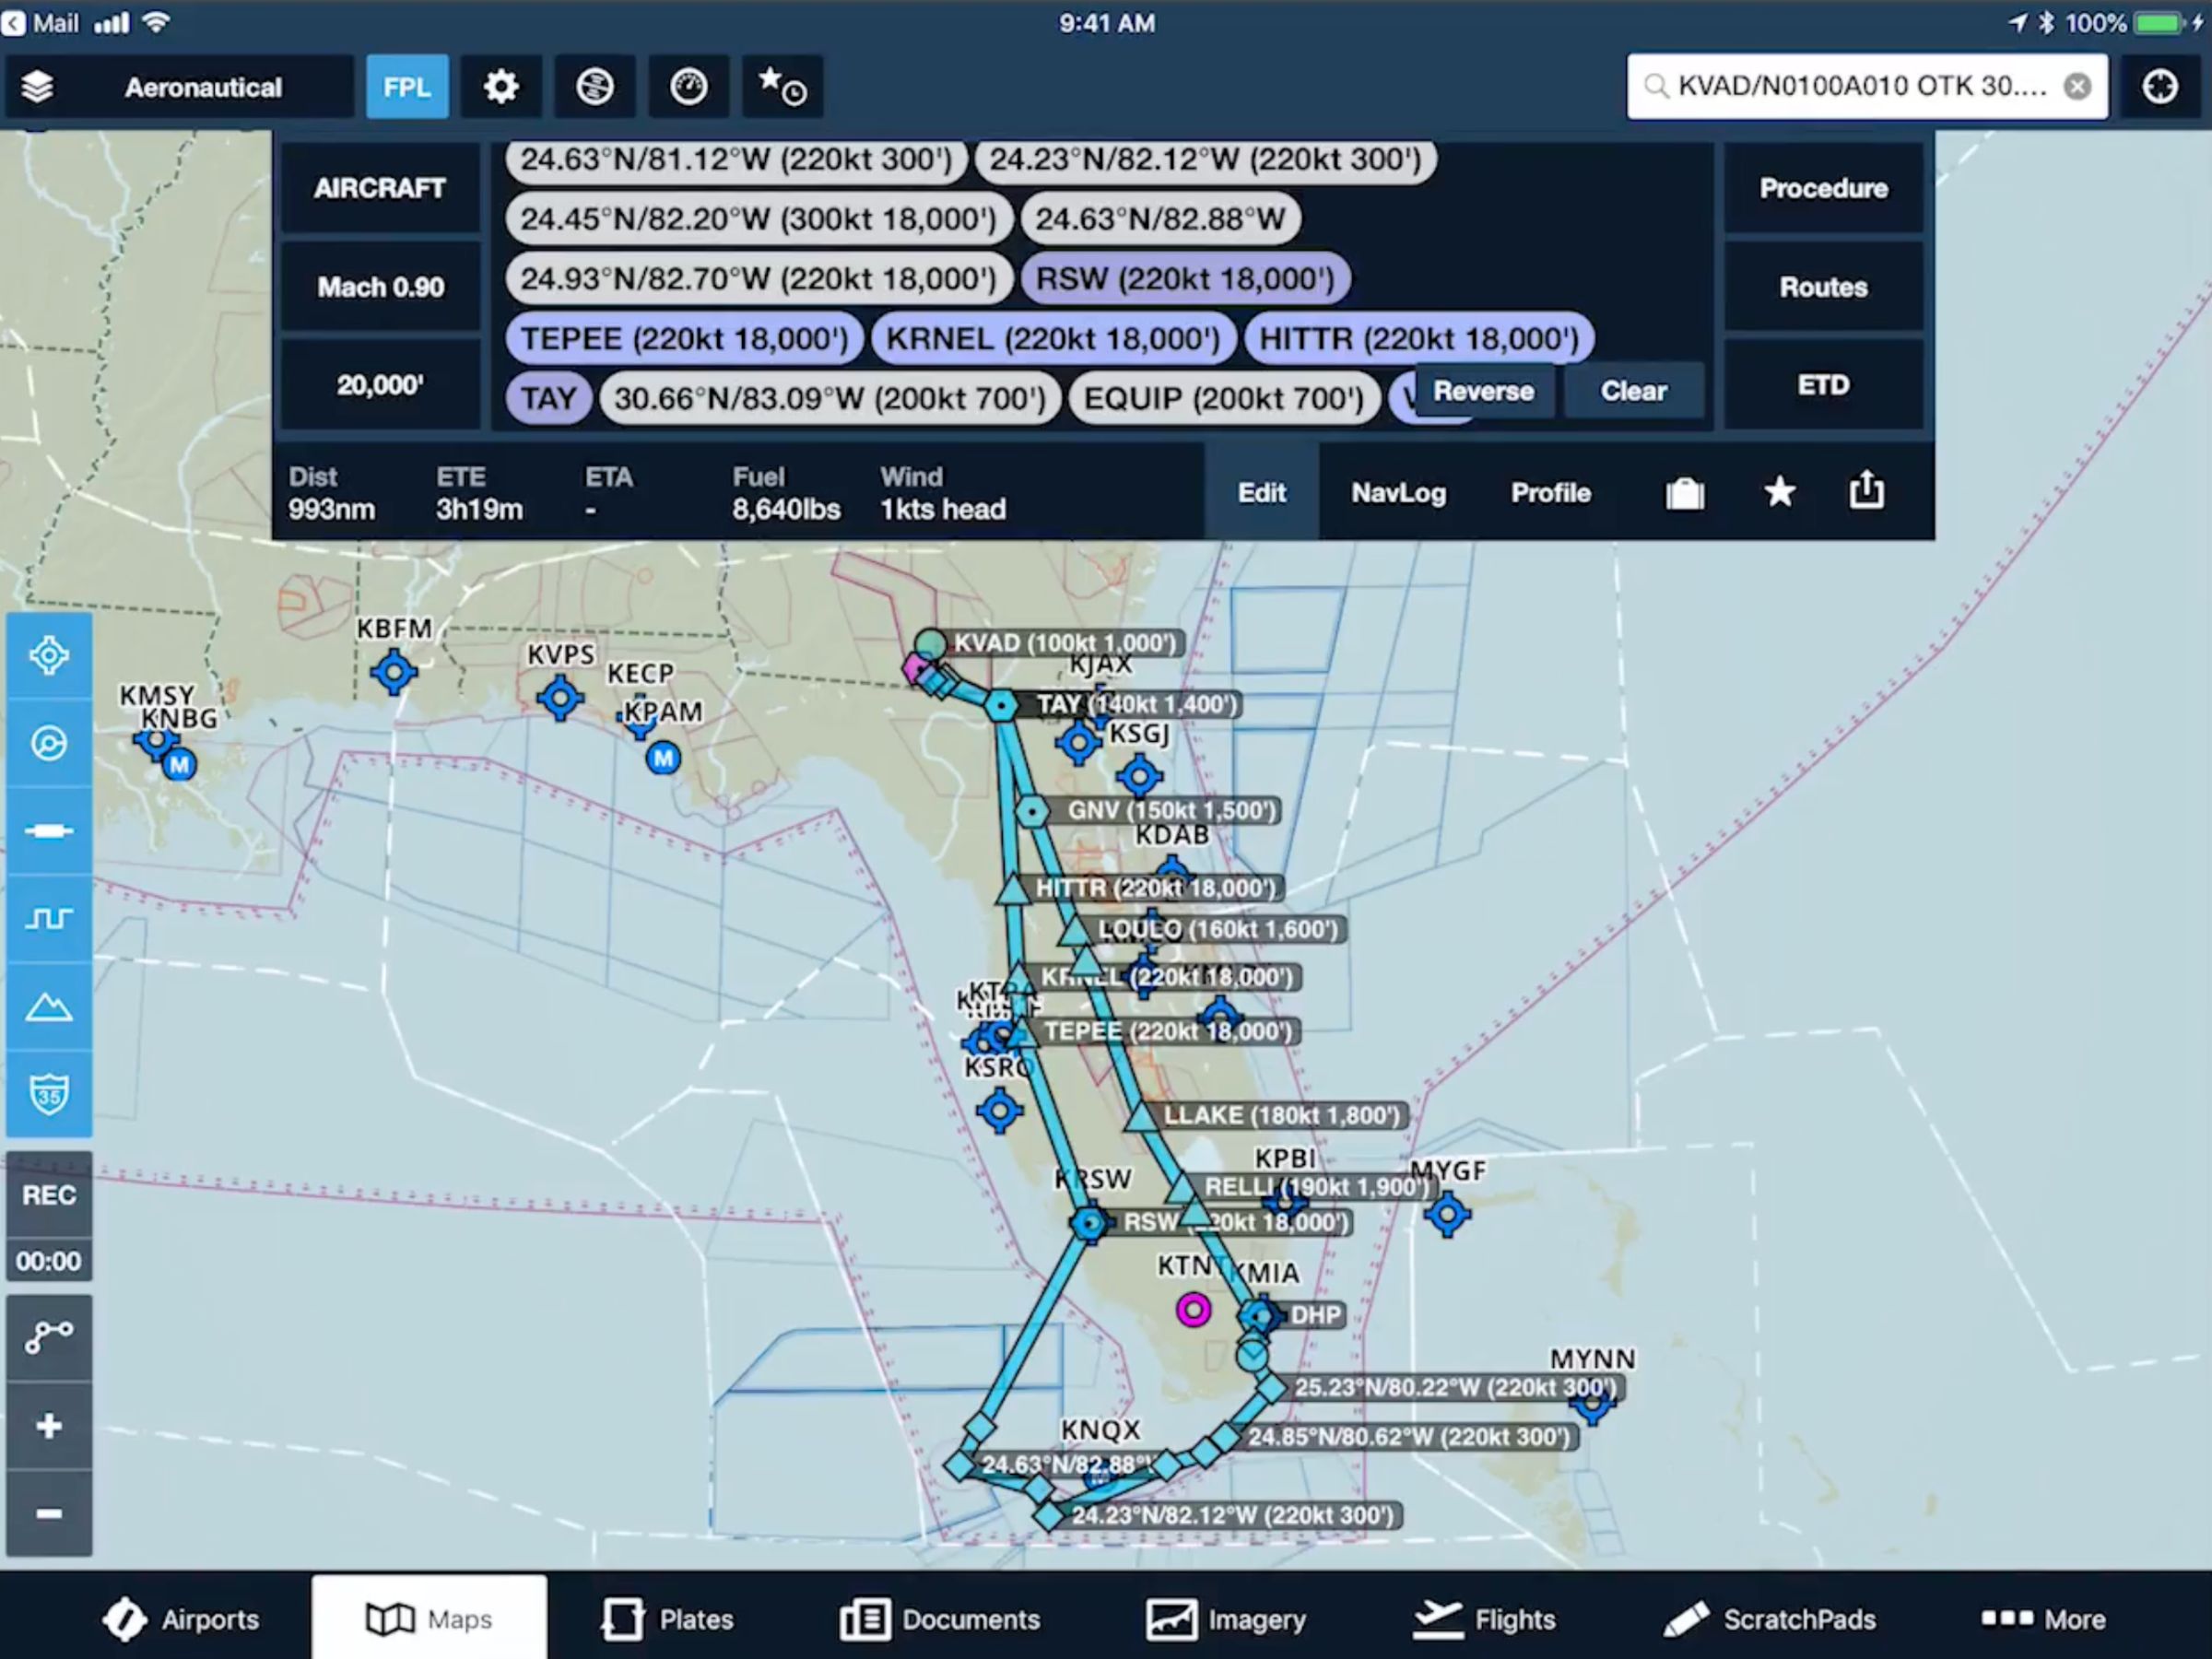Tap the route shield icon in sidebar
Image resolution: width=2212 pixels, height=1659 pixels.
click(x=48, y=1094)
